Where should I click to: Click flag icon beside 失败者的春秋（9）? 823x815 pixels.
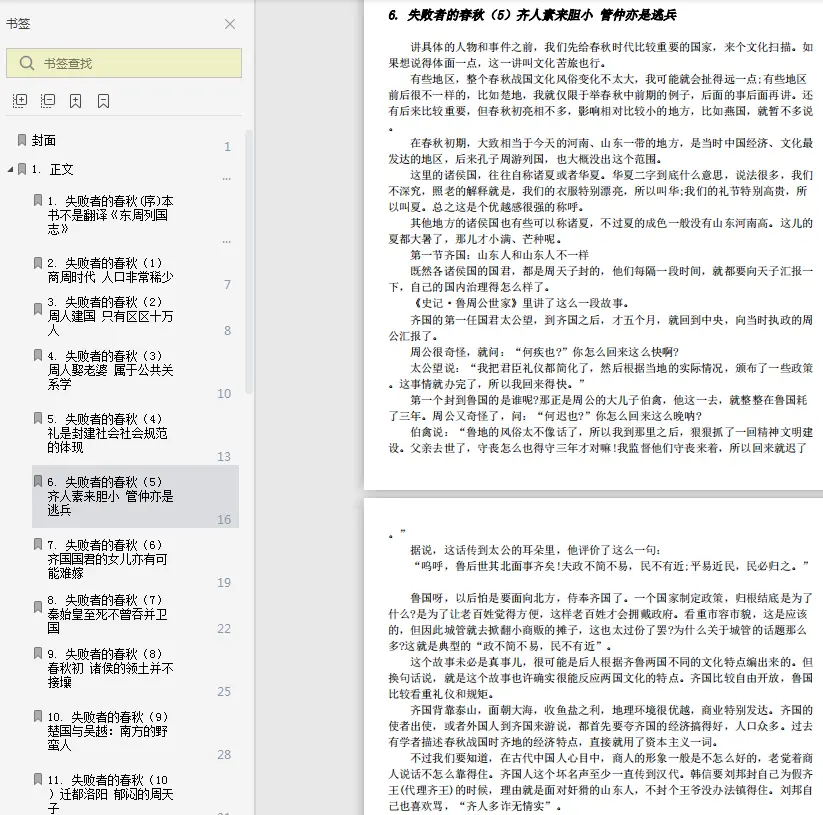[38, 716]
